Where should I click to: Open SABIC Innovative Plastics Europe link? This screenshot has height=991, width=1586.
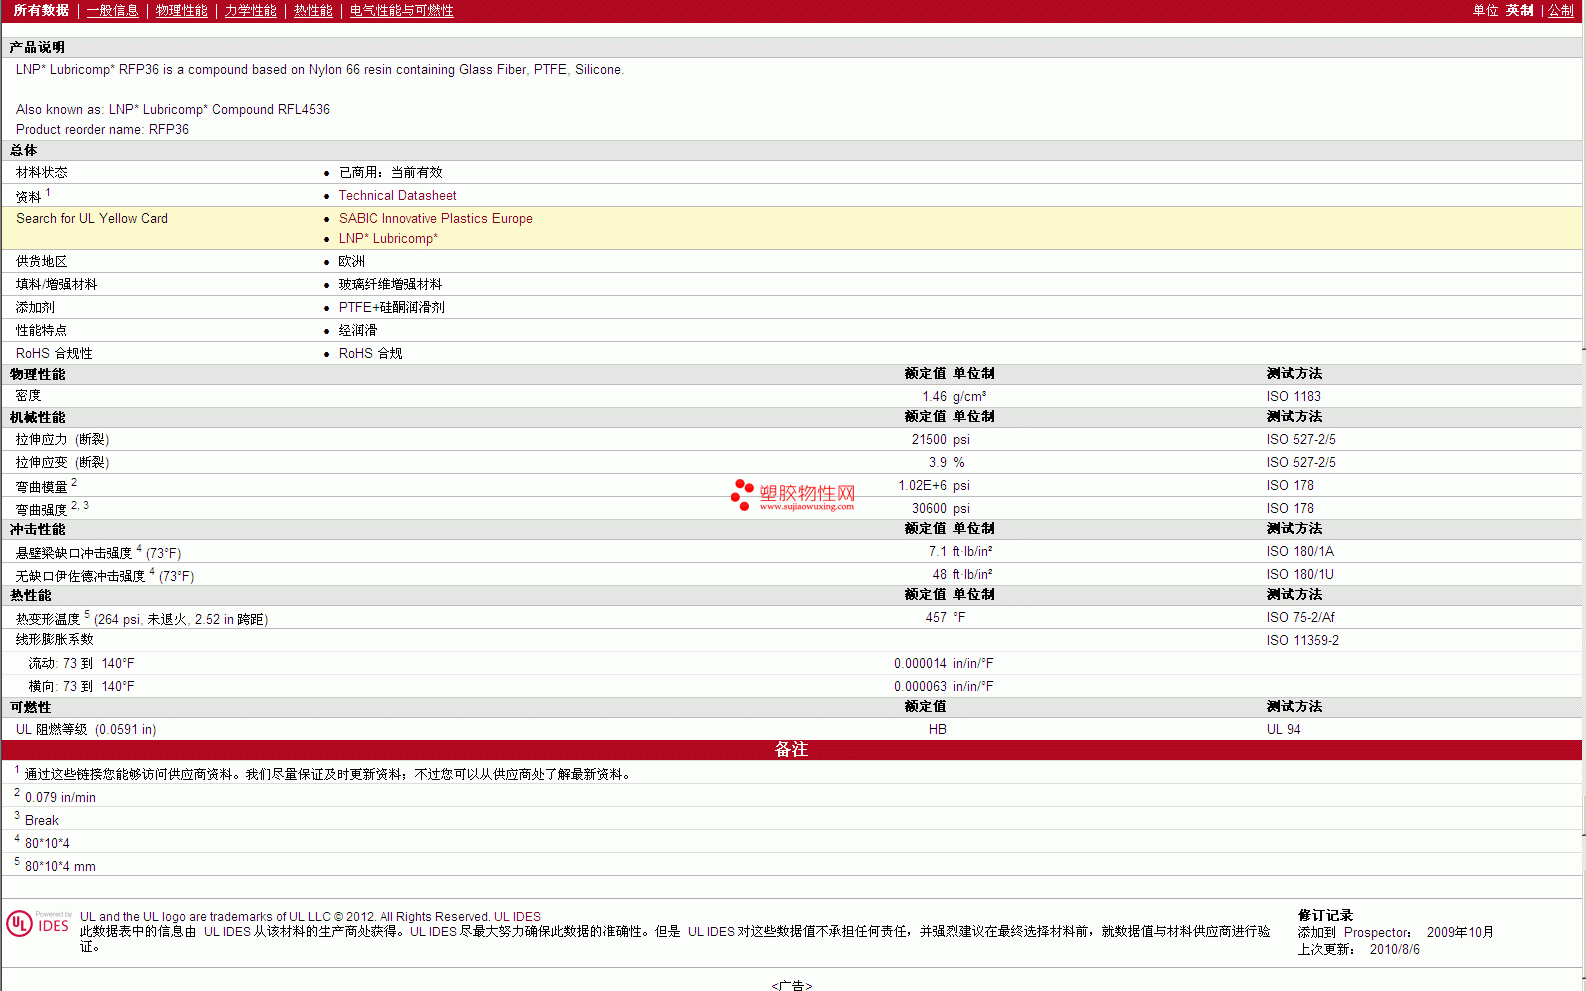click(x=435, y=219)
